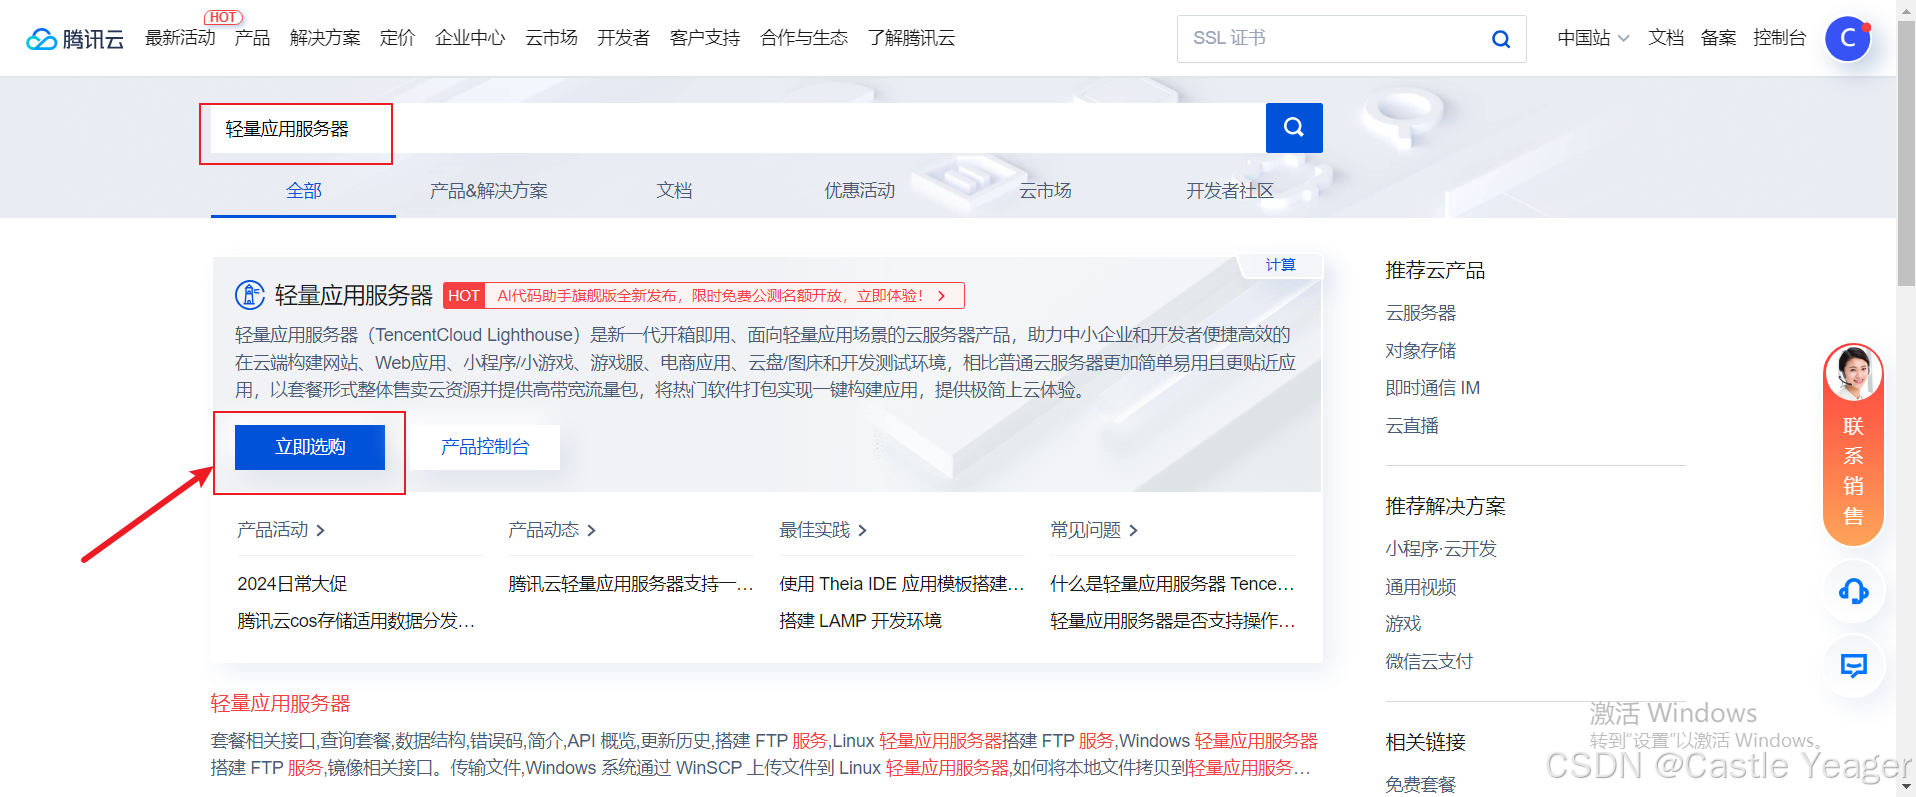Click the 计算 category tag
Screen dimensions: 1916x797
pyautogui.click(x=1281, y=265)
